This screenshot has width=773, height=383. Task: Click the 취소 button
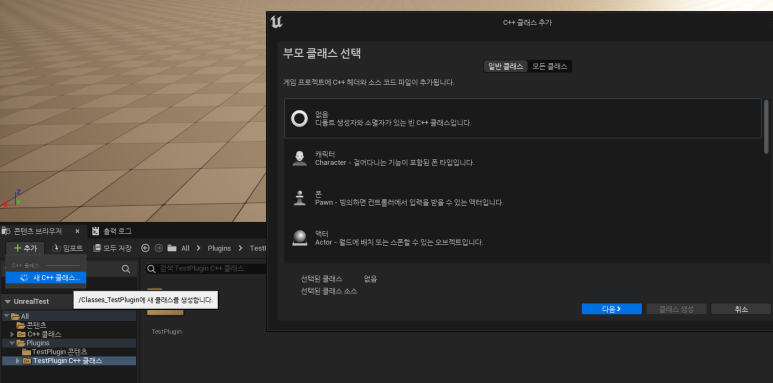[741, 309]
